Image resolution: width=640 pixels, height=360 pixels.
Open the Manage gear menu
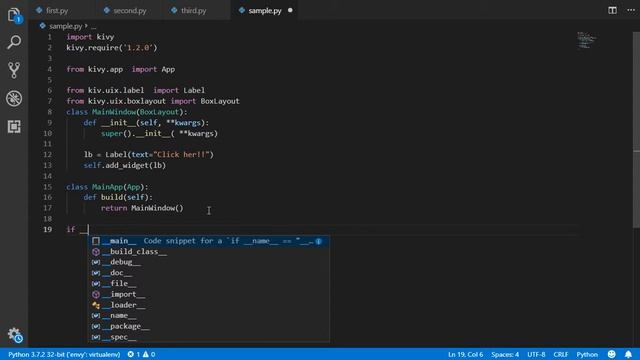(x=15, y=335)
